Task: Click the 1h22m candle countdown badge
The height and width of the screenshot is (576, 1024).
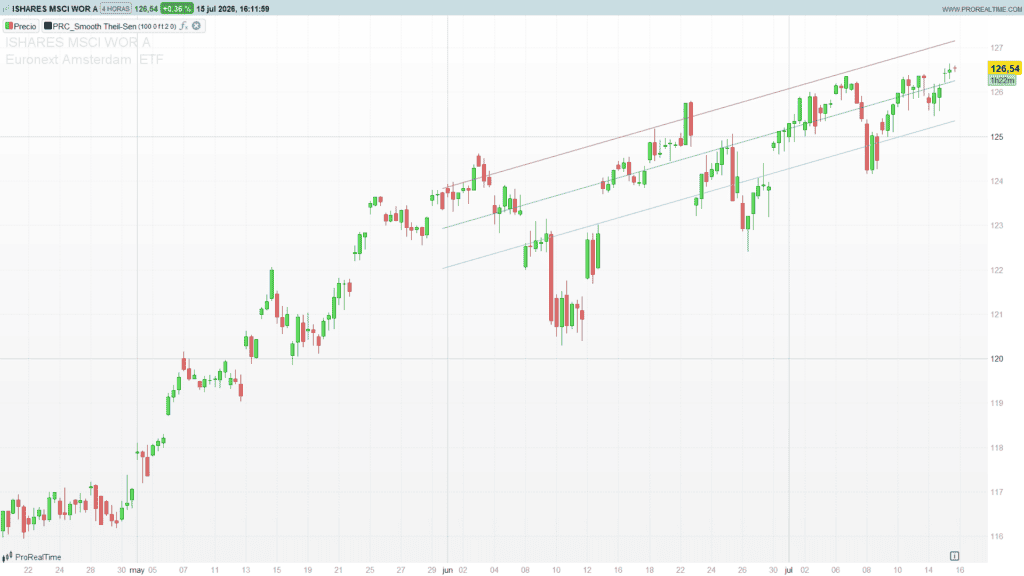Action: coord(1002,80)
